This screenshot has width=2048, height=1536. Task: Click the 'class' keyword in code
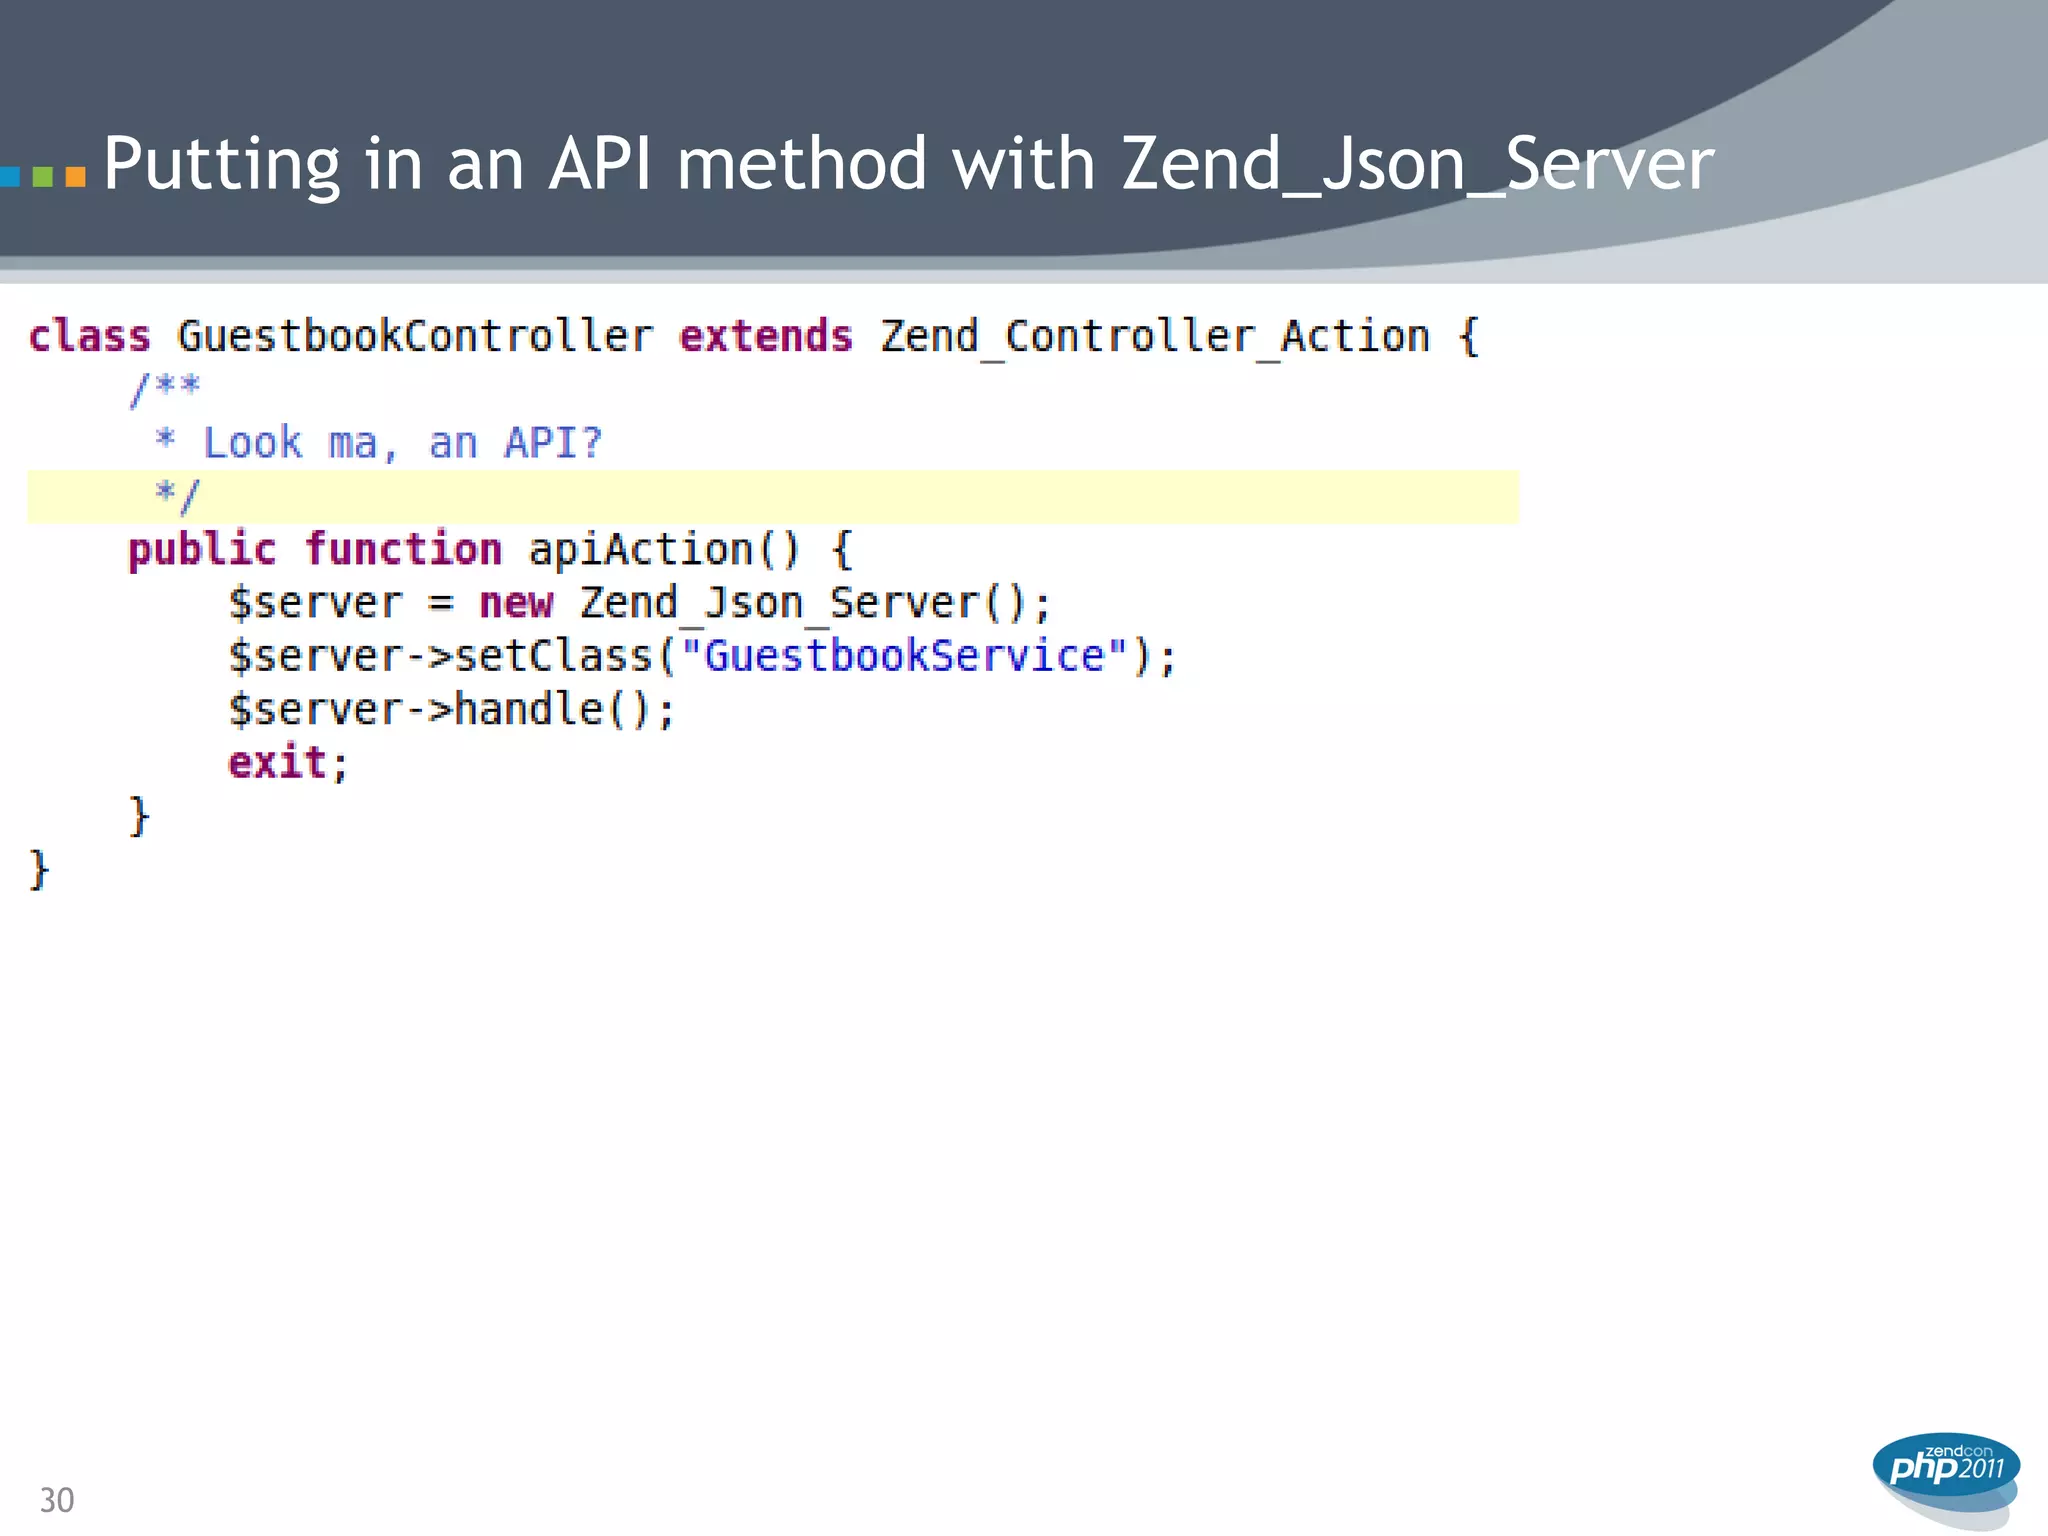(89, 337)
